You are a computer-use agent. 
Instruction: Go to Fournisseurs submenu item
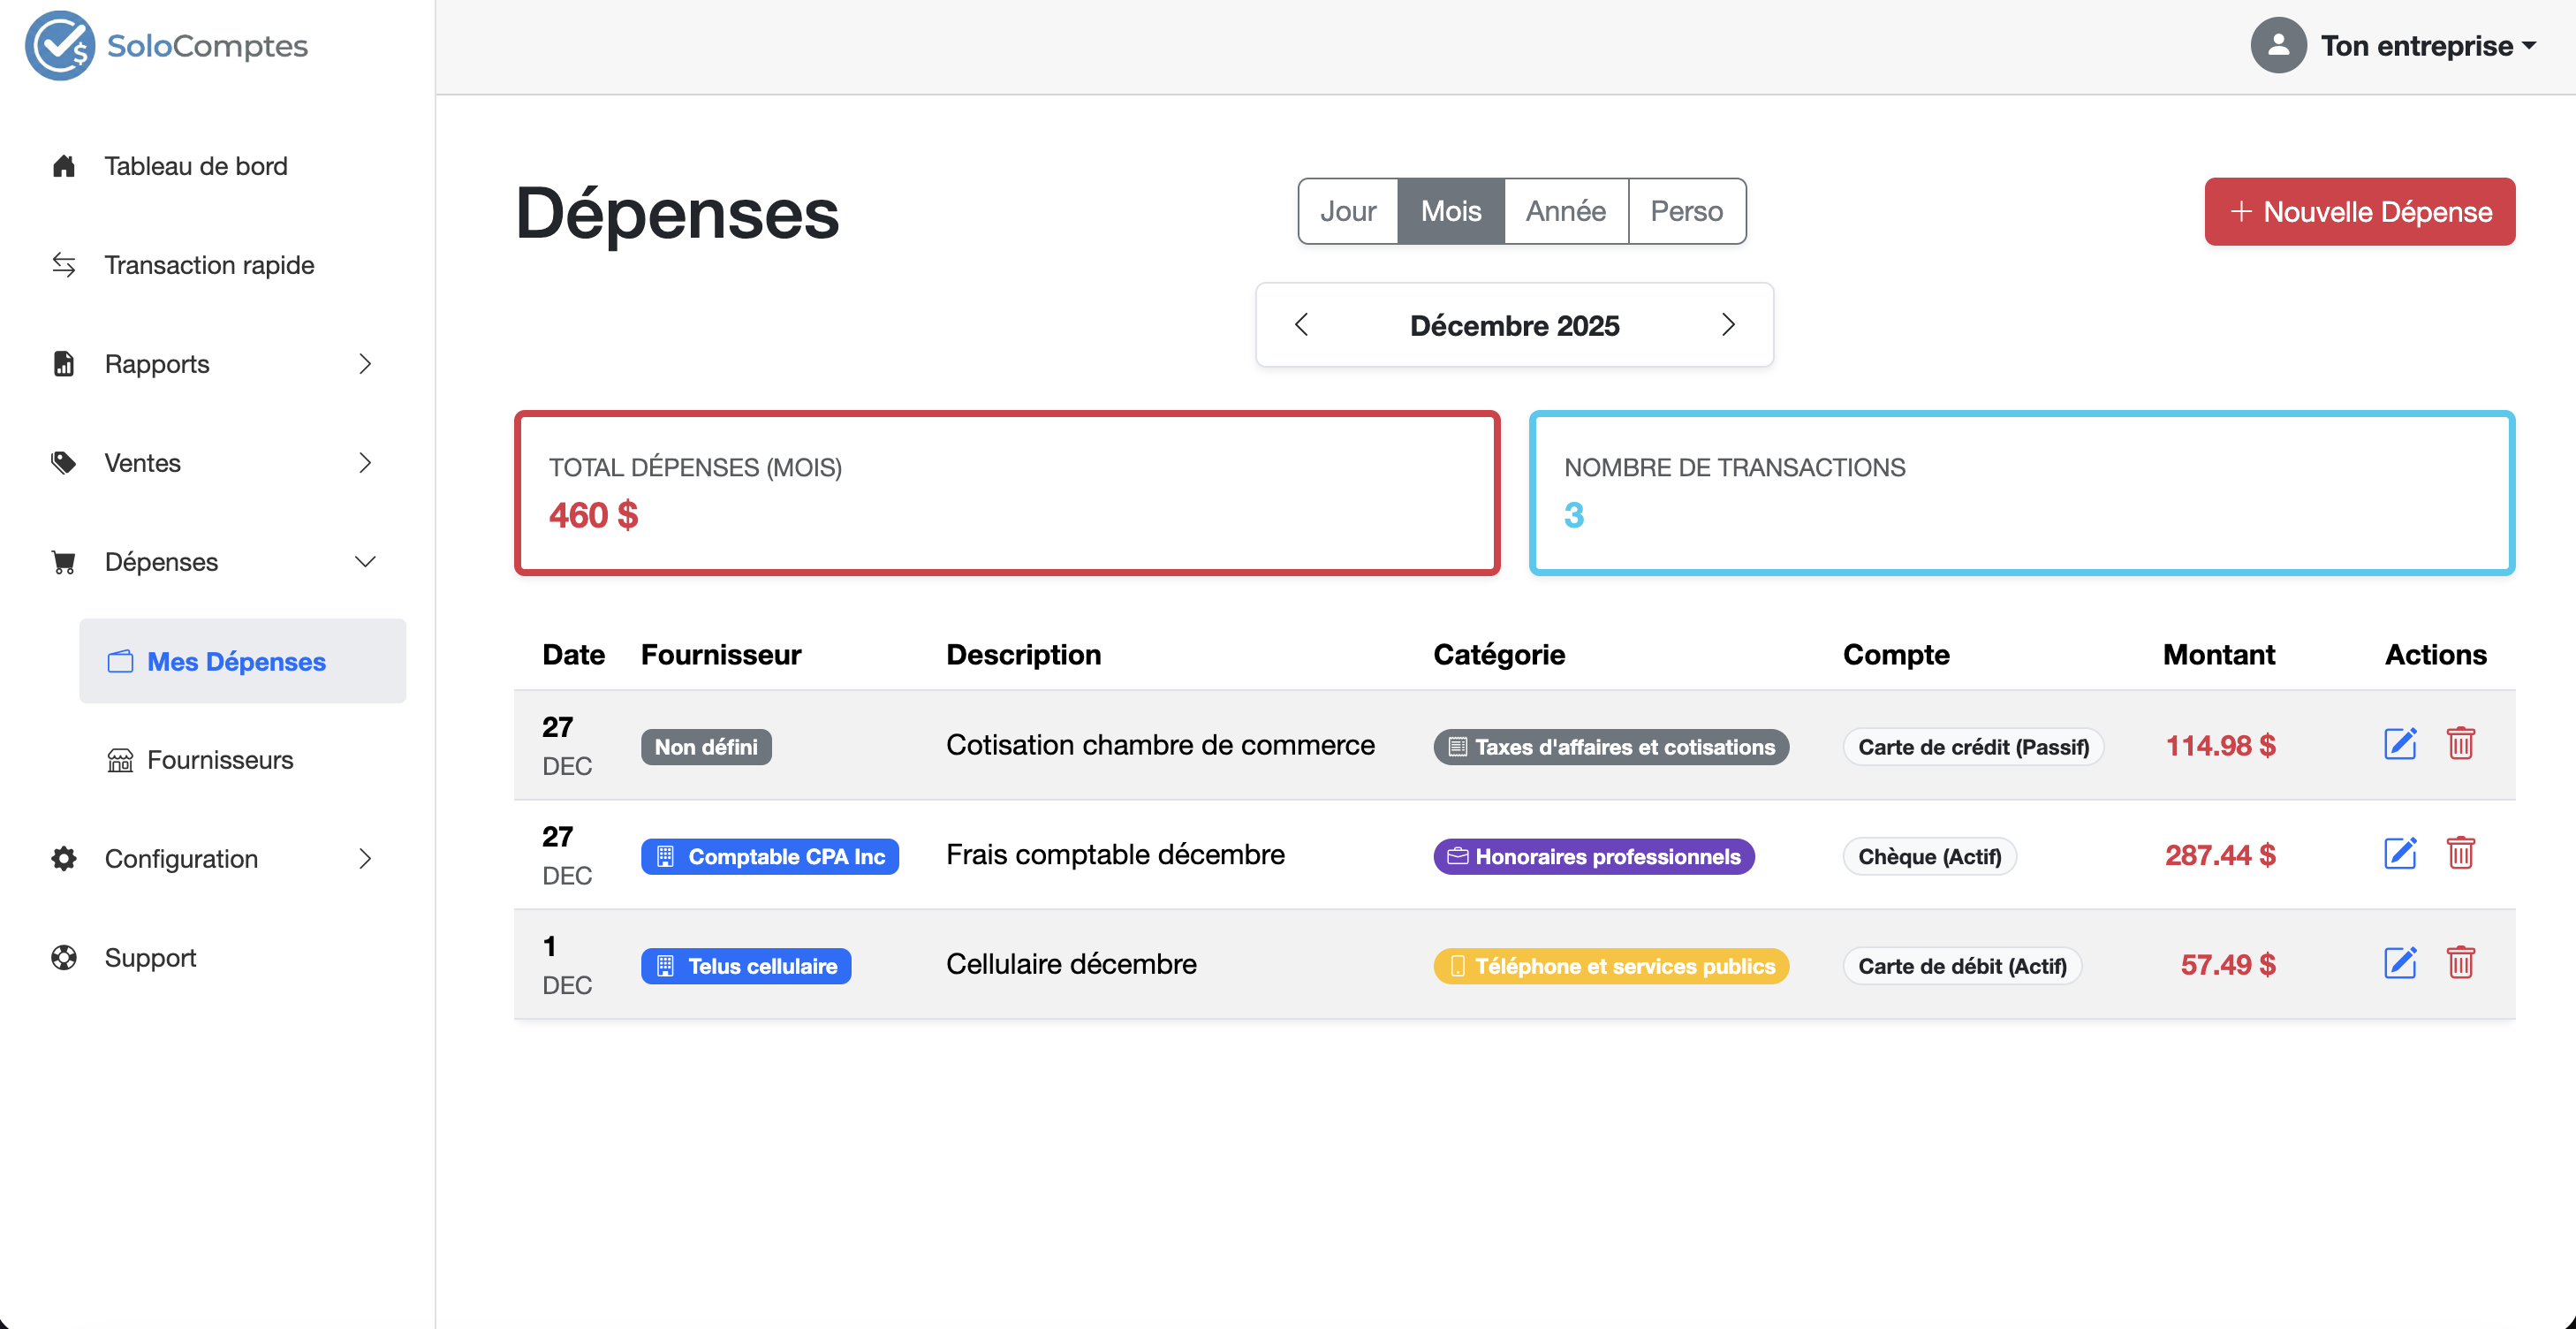(220, 760)
